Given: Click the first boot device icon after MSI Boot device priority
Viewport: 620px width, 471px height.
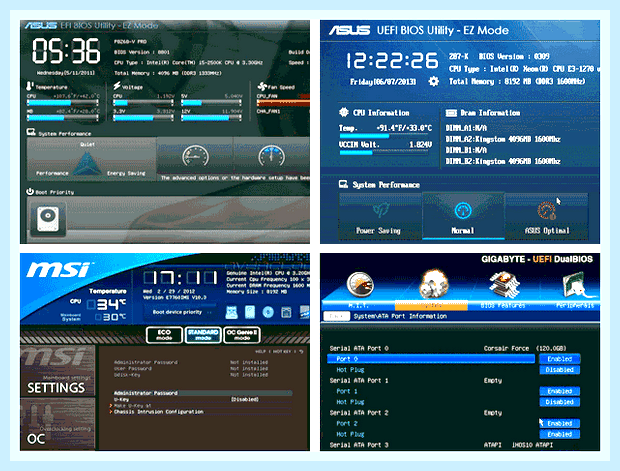Looking at the screenshot, I should (231, 312).
